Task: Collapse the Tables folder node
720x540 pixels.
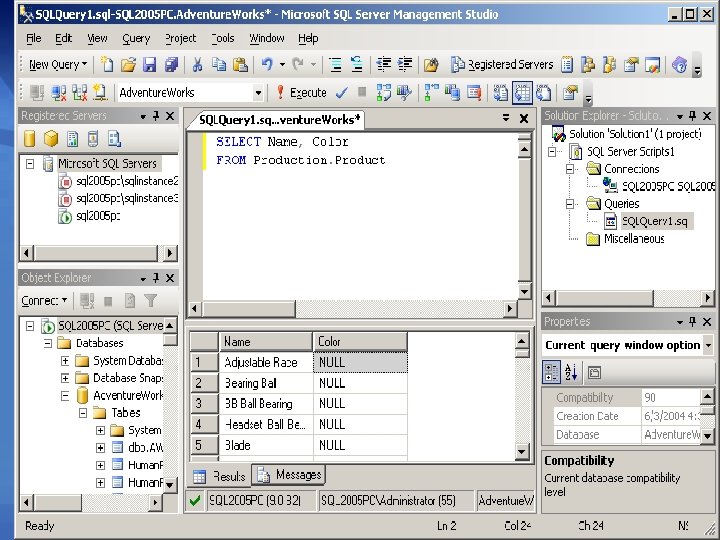Action: [x=83, y=413]
